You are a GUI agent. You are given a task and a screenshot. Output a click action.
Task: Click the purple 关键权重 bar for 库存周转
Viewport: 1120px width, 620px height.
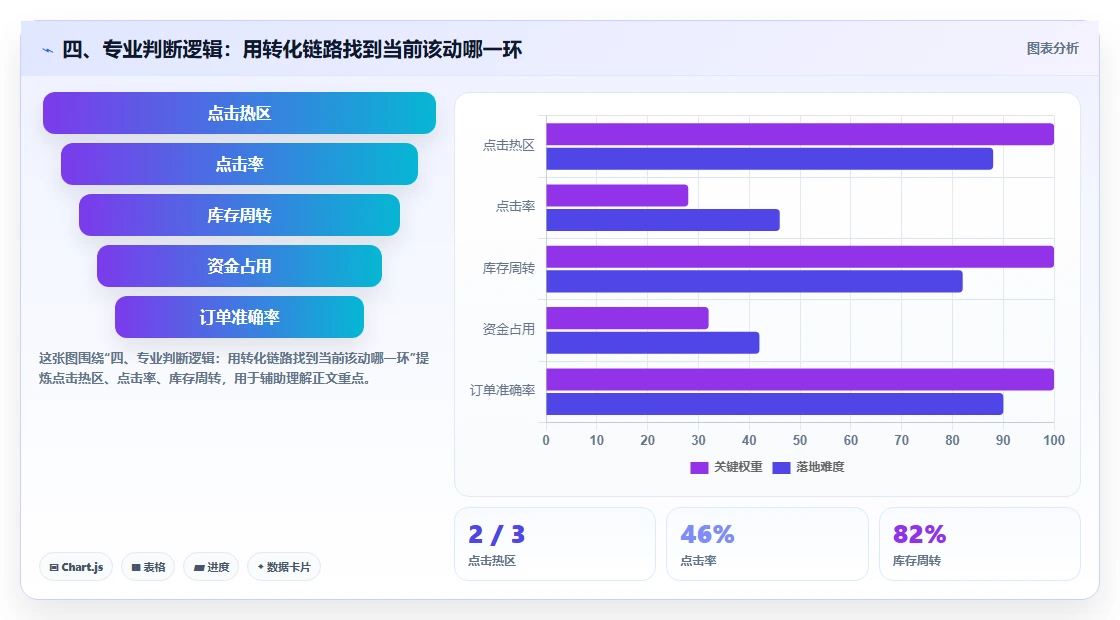click(800, 256)
